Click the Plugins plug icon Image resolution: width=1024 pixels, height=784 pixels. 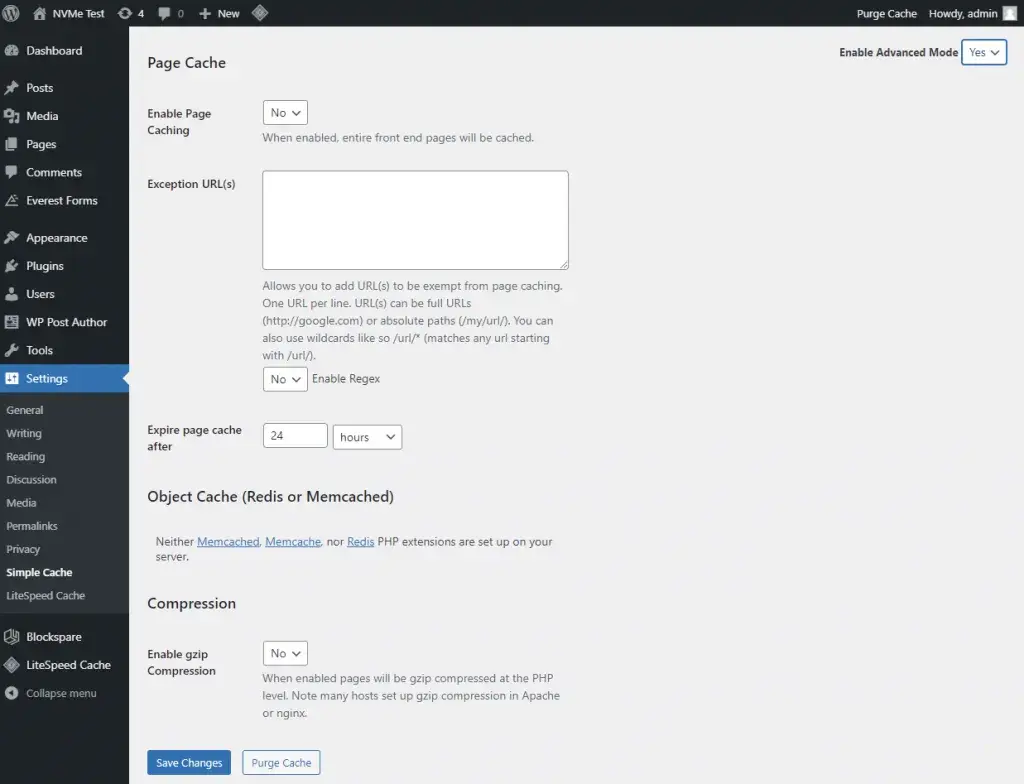(11, 265)
